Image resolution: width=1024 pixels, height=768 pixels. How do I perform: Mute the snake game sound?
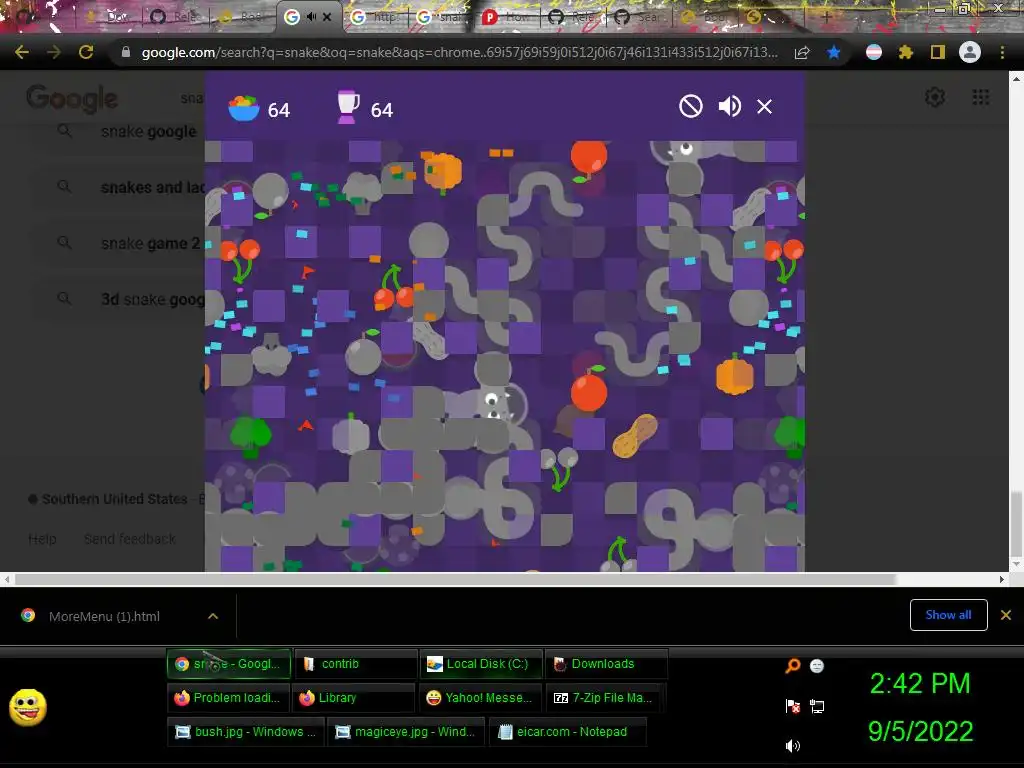pos(729,106)
